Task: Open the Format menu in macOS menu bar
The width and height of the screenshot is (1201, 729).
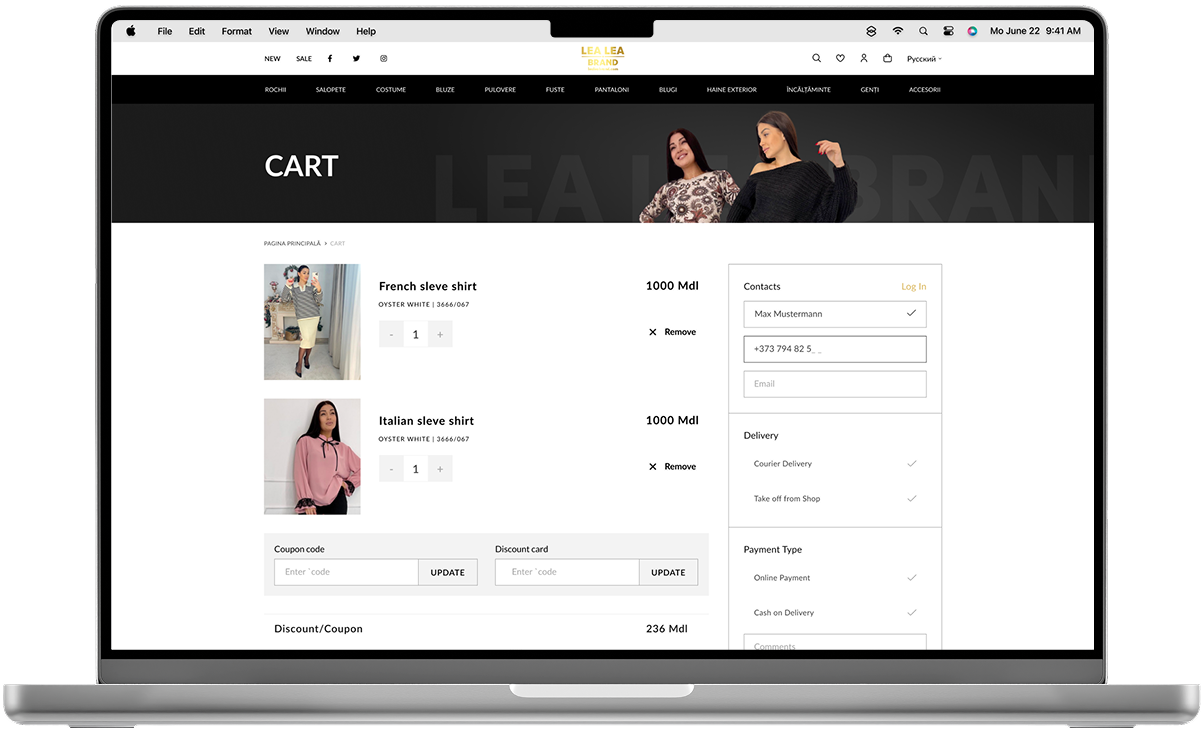Action: 236,31
